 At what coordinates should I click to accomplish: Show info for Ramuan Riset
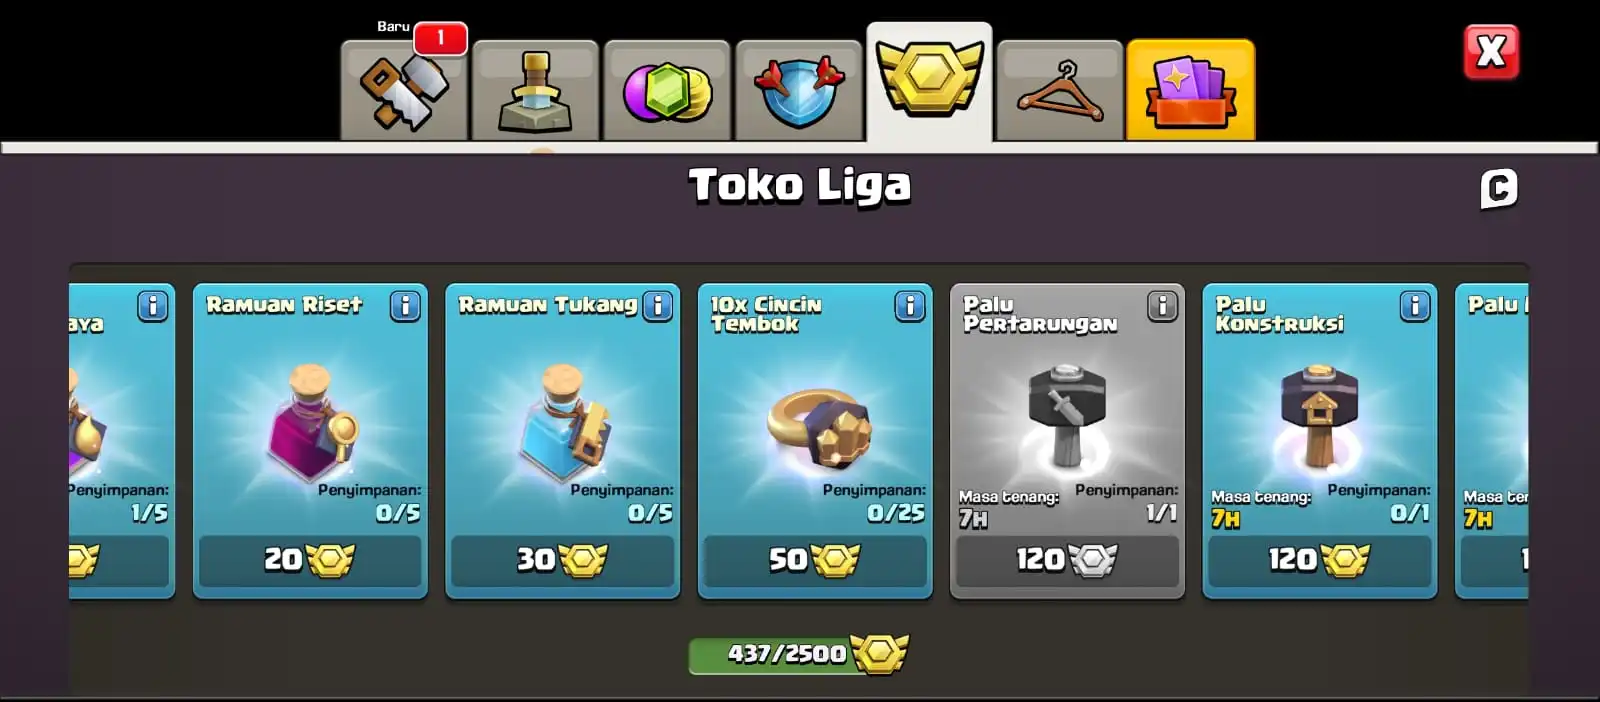(405, 306)
